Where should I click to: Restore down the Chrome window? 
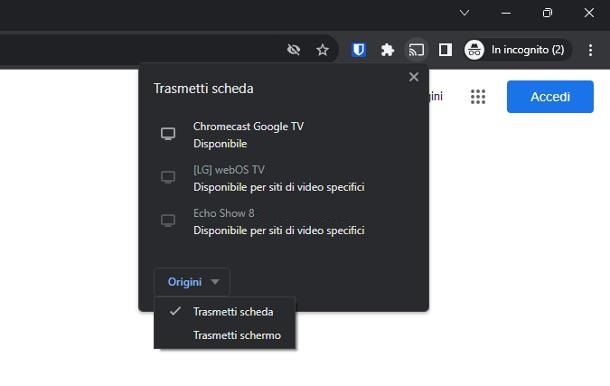pyautogui.click(x=547, y=13)
